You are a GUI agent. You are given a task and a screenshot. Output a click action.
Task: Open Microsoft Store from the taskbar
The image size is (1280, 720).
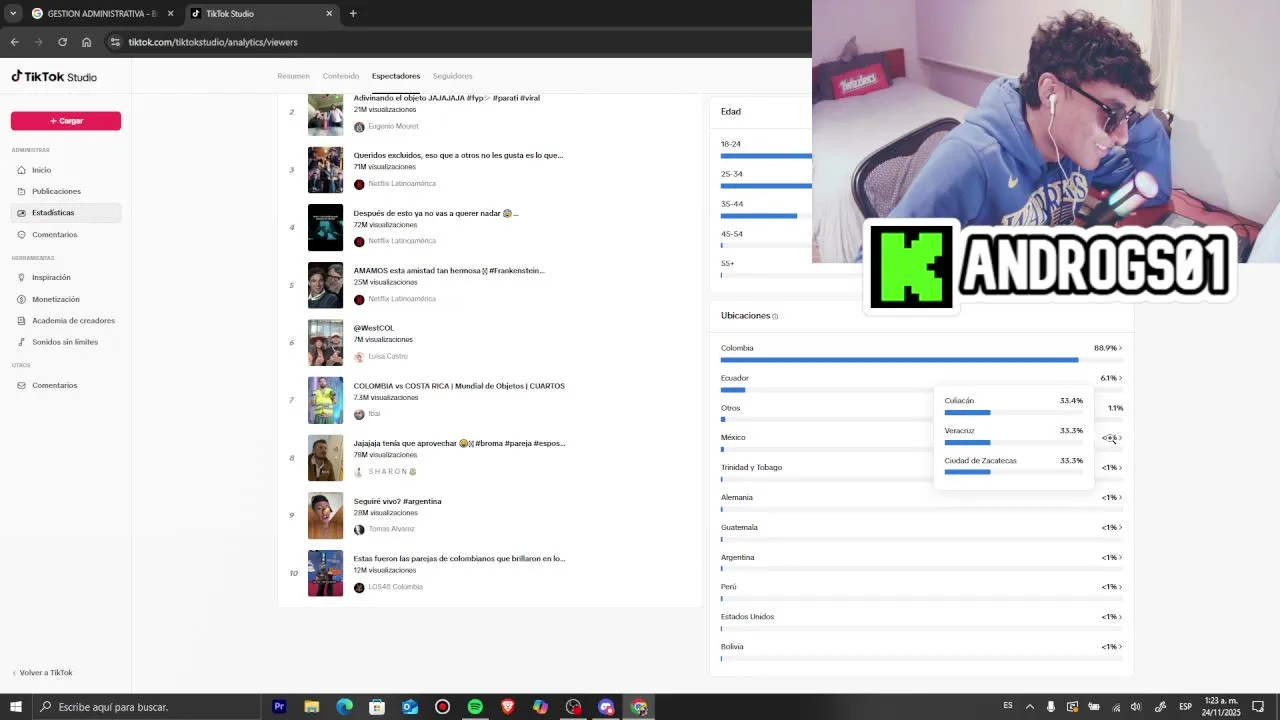(x=377, y=707)
